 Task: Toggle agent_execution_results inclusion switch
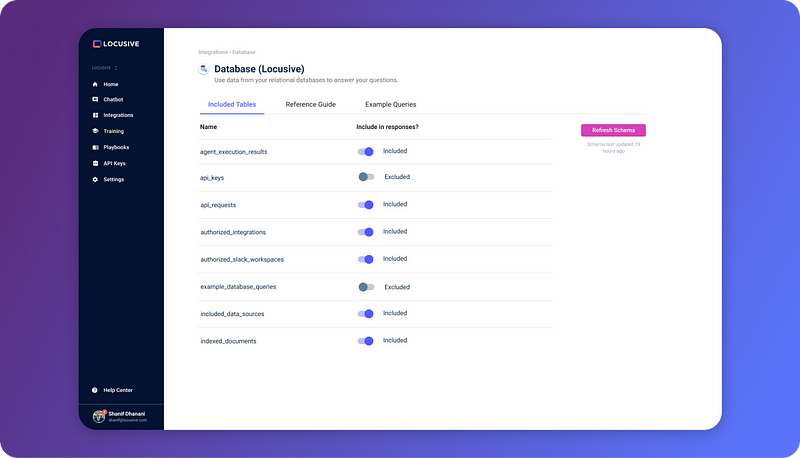point(365,151)
